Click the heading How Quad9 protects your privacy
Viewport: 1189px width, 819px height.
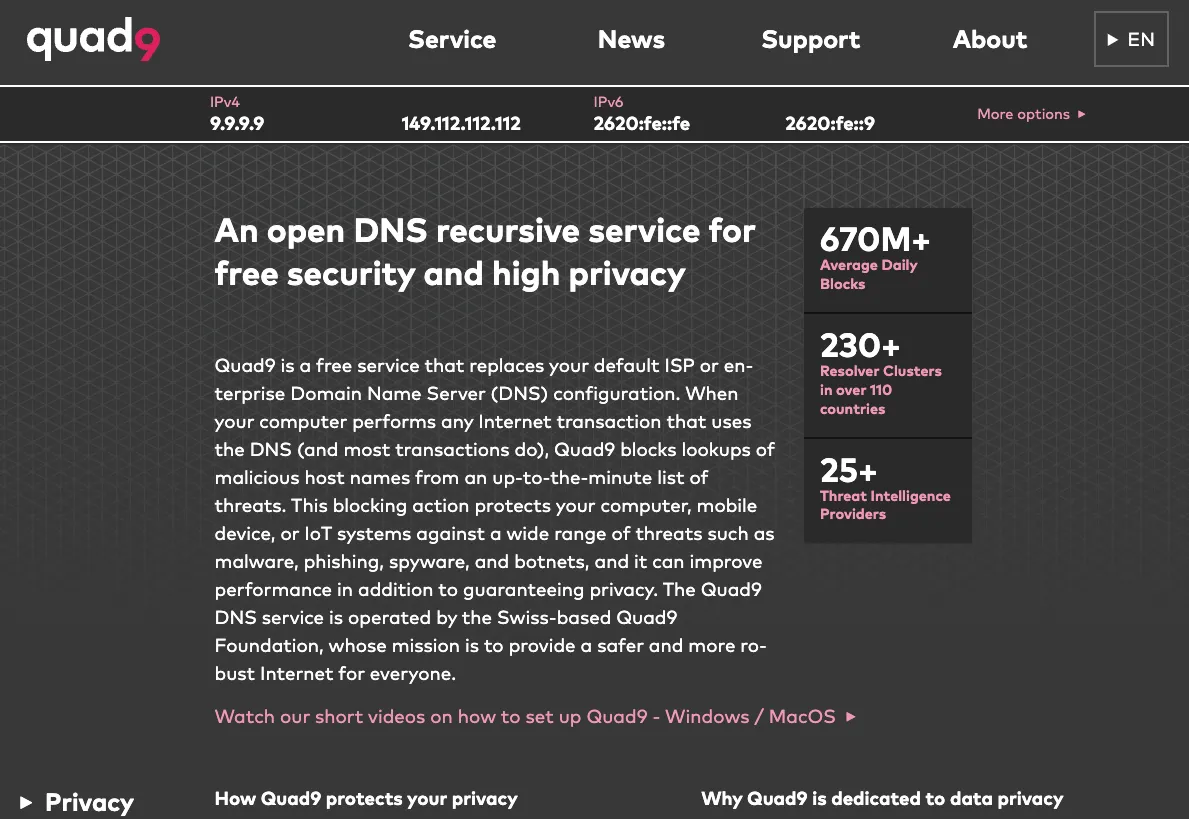[x=366, y=799]
